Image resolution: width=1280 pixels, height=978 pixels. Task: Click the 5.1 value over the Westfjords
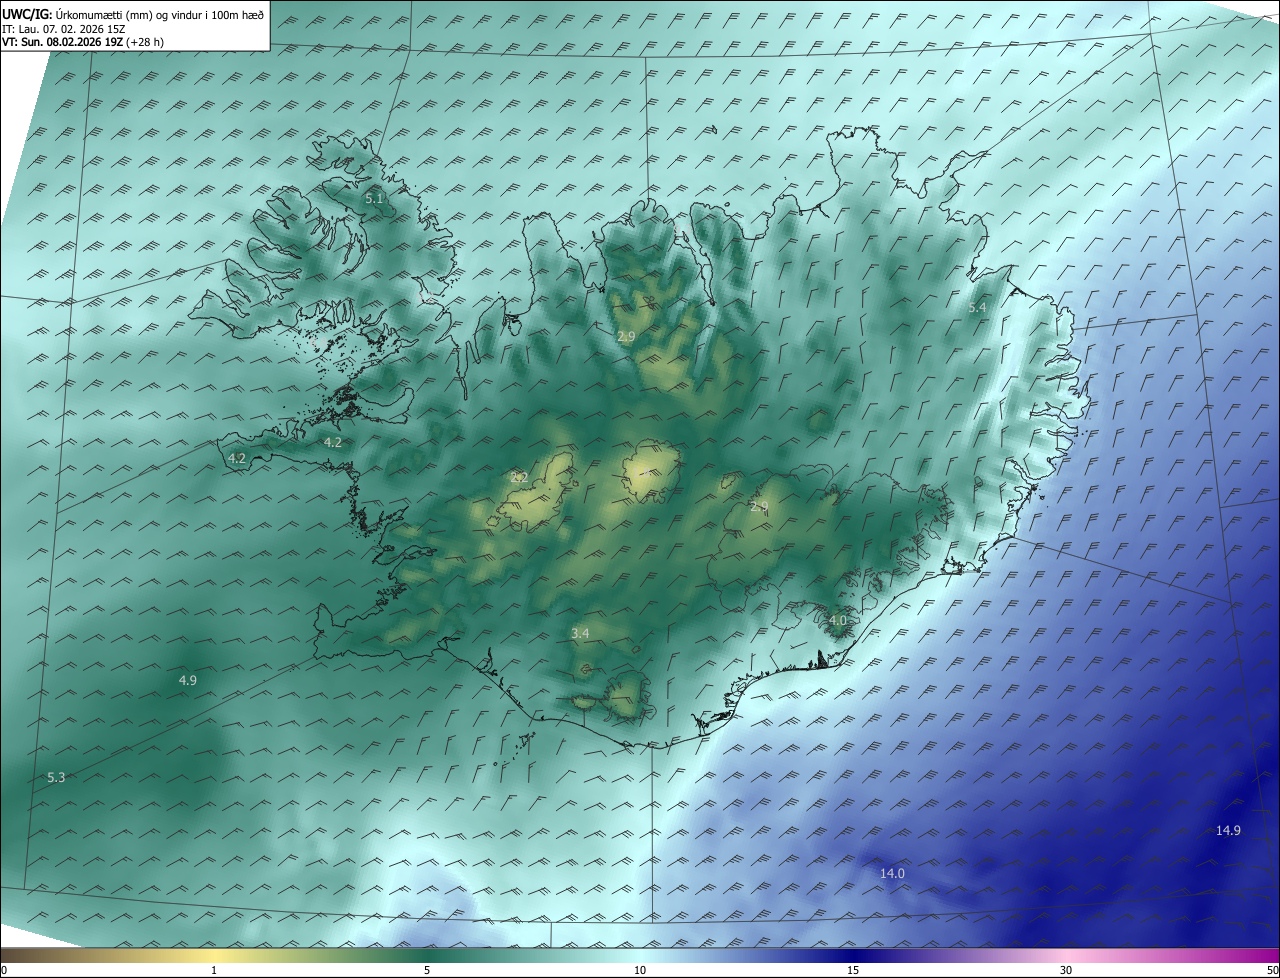point(374,198)
